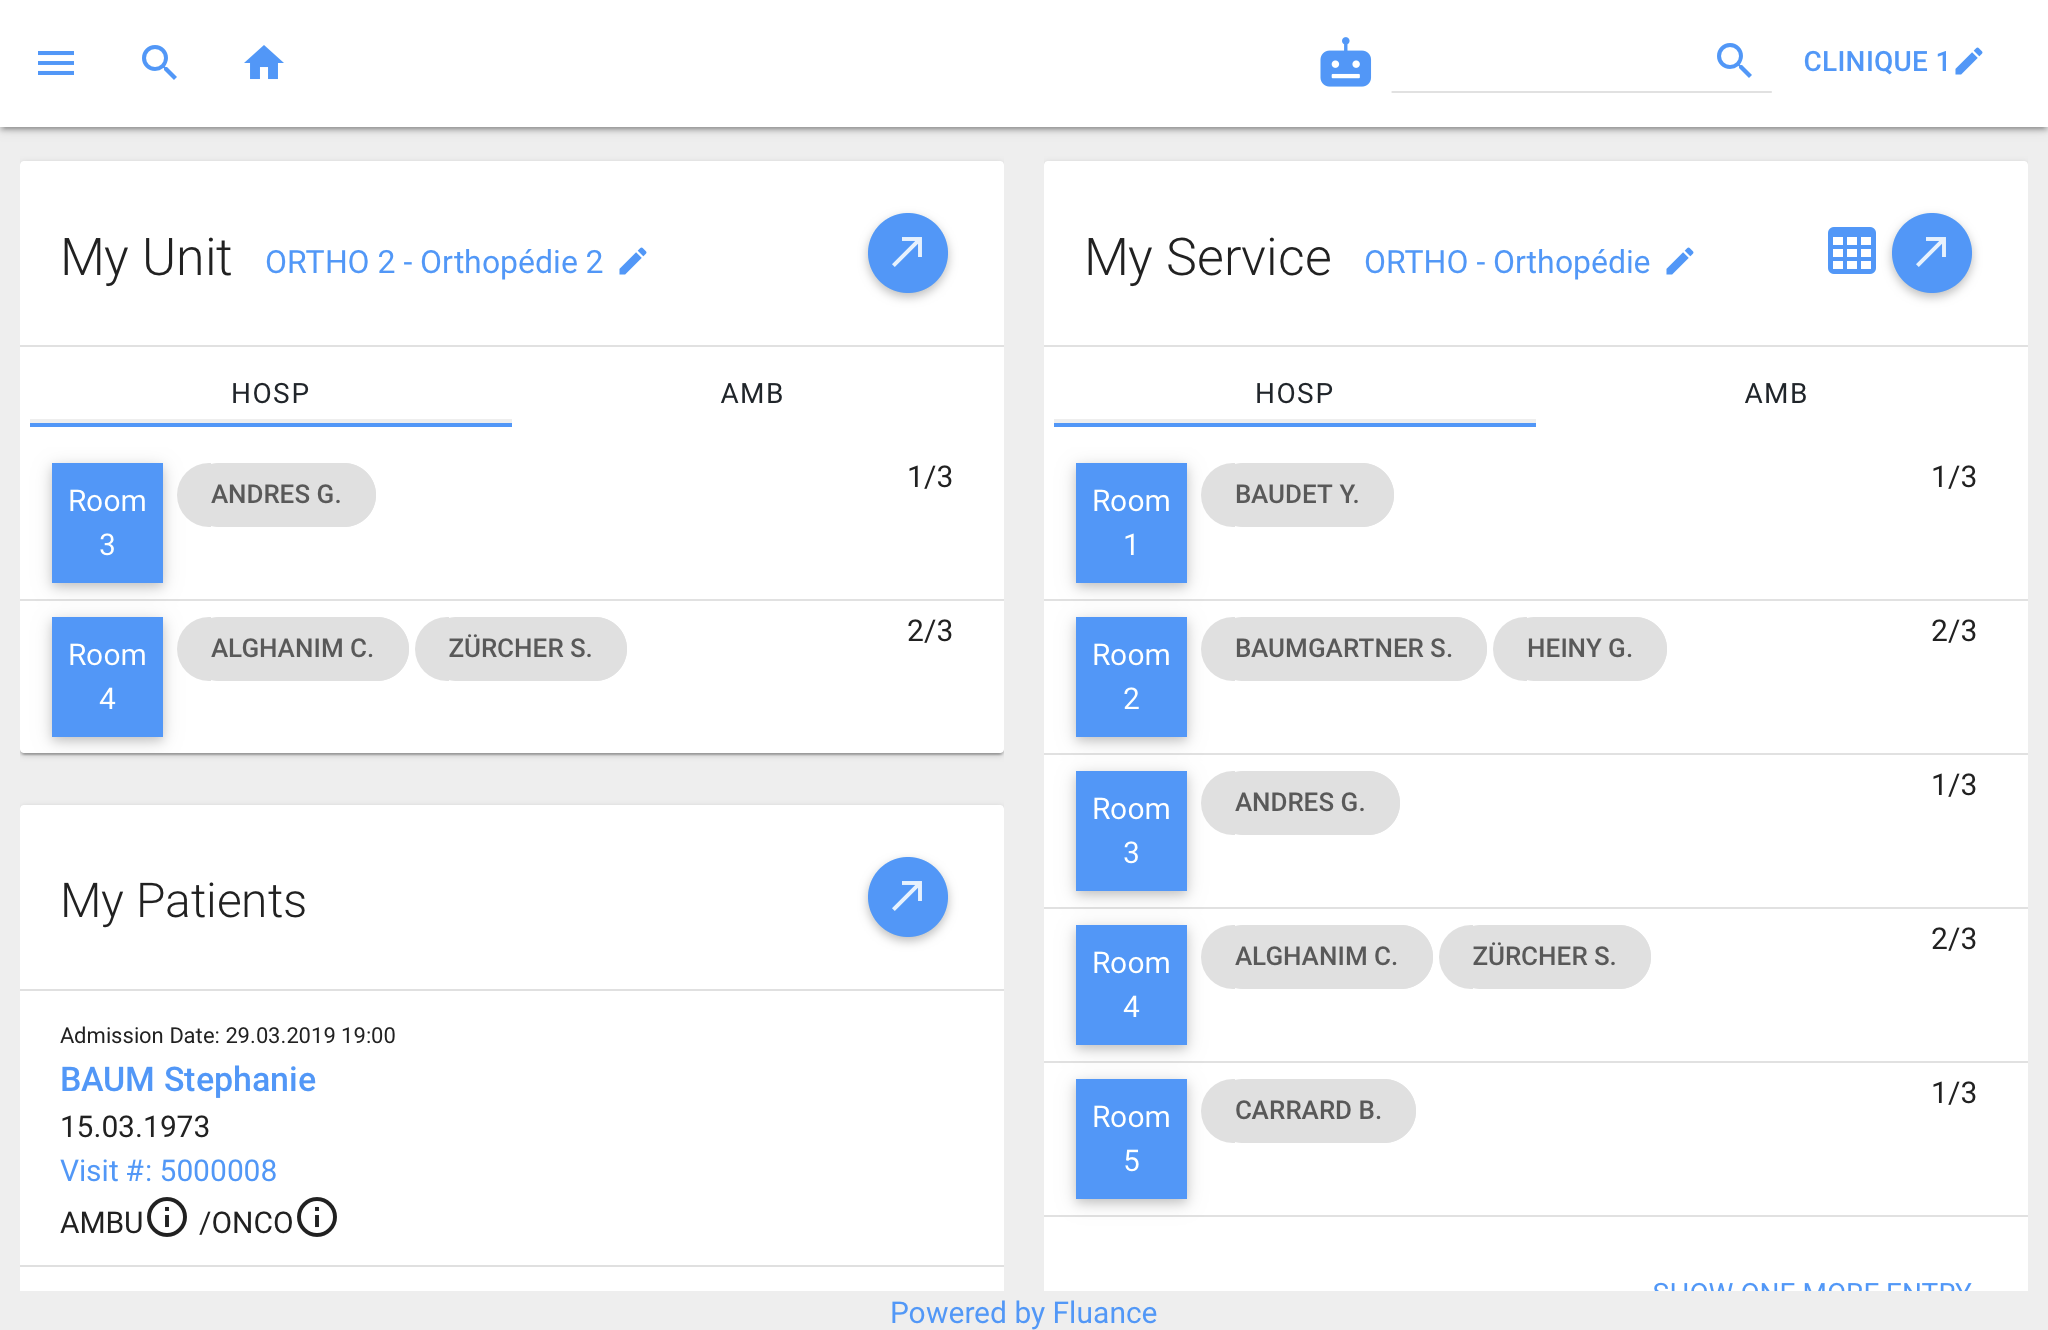
Task: Open Room 5 tile in My Service
Action: [x=1131, y=1139]
